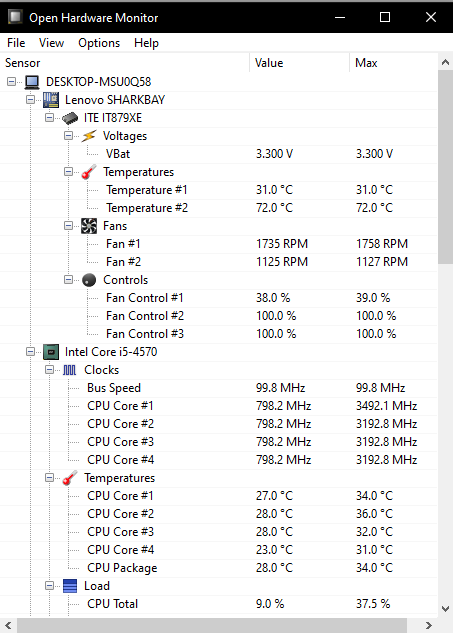Open the View menu
Screen dimensions: 453x633
tap(51, 43)
